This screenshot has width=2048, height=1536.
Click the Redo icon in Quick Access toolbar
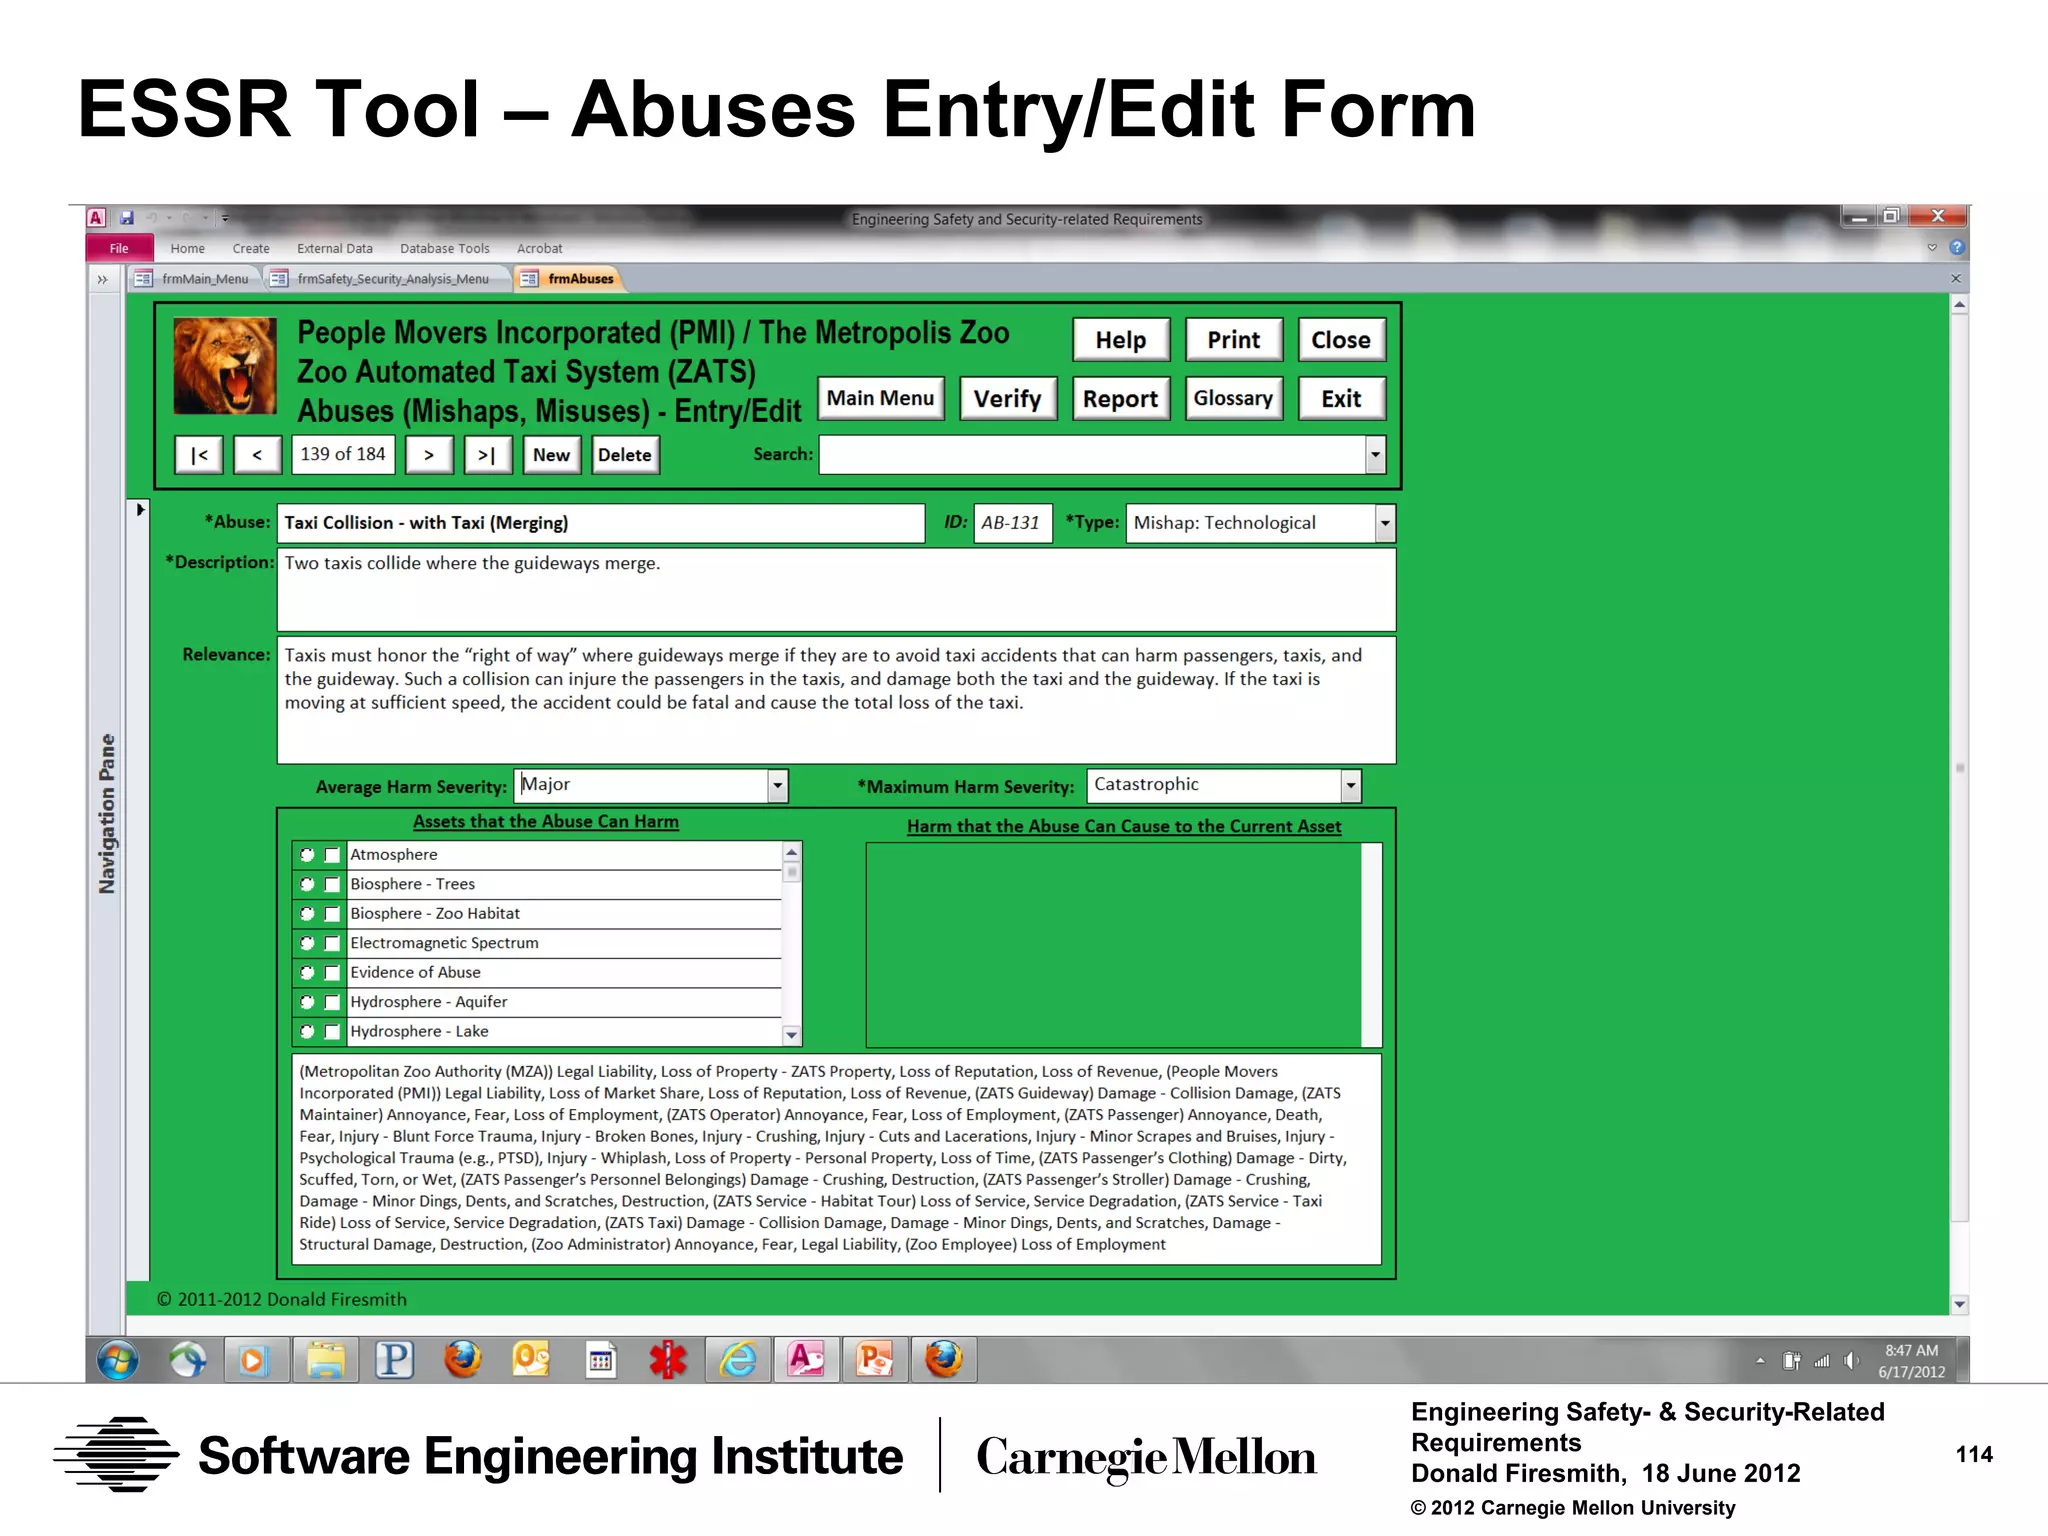(x=187, y=217)
